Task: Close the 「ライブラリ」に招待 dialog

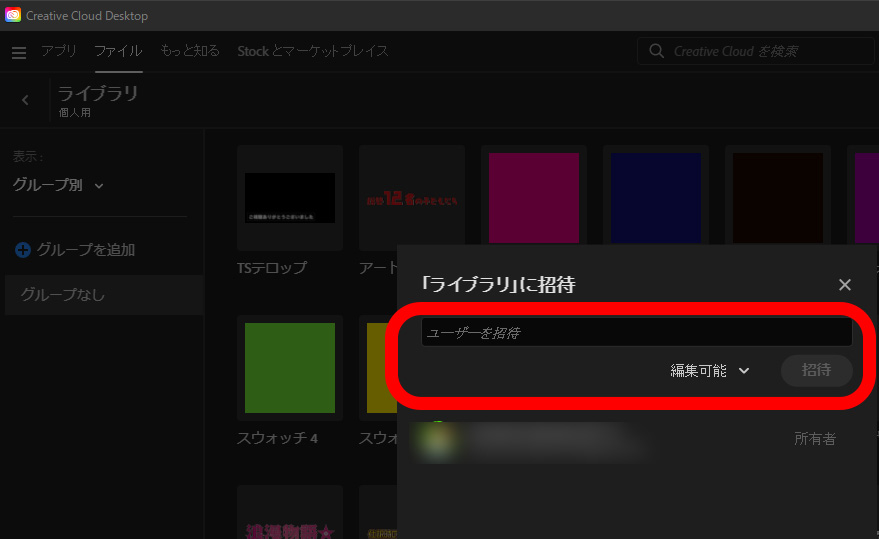Action: 844,284
